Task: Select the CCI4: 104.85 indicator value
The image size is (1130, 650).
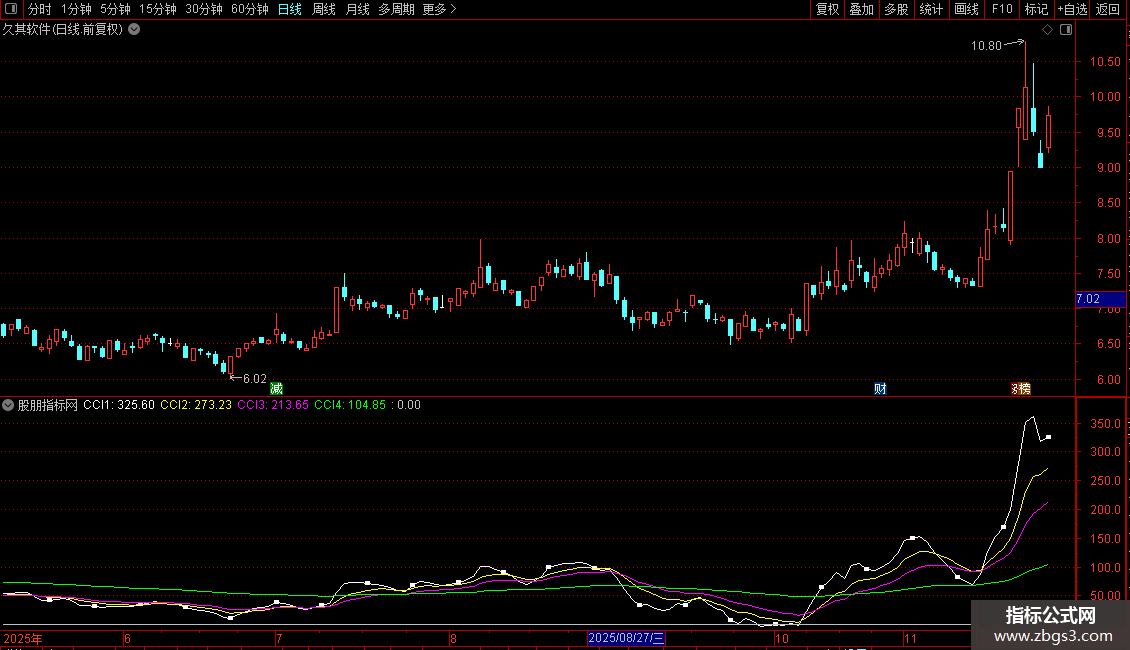Action: click(350, 405)
